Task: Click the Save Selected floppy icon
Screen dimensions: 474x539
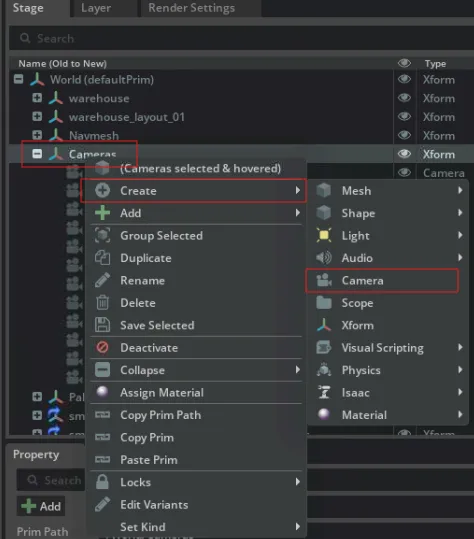Action: coord(102,325)
